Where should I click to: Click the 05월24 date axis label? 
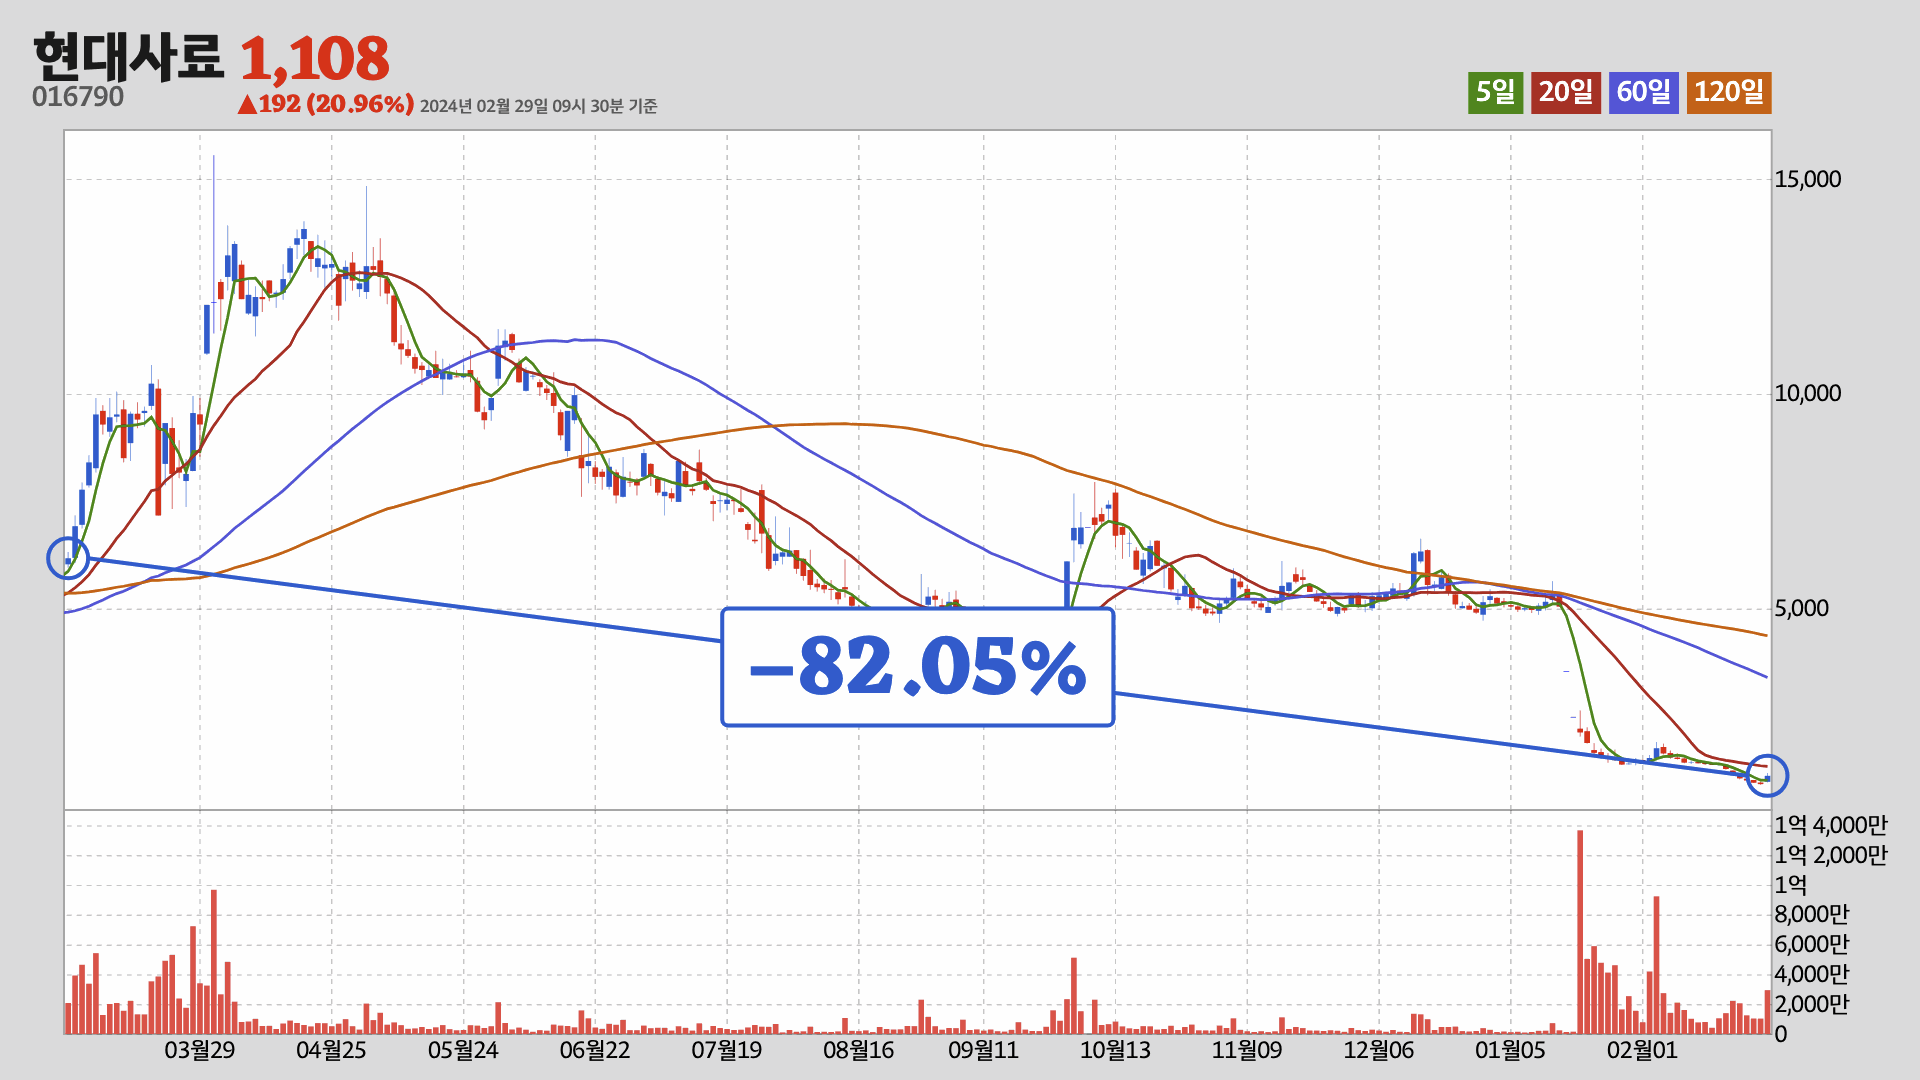pos(463,1050)
